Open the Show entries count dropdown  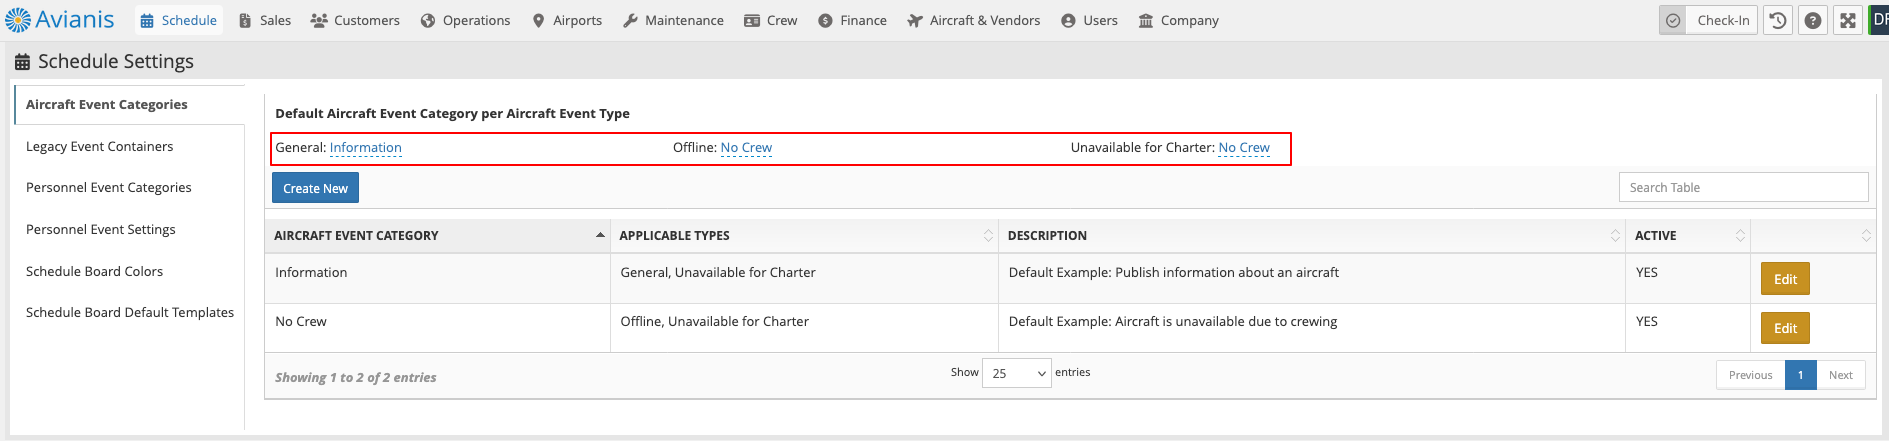pyautogui.click(x=1016, y=373)
